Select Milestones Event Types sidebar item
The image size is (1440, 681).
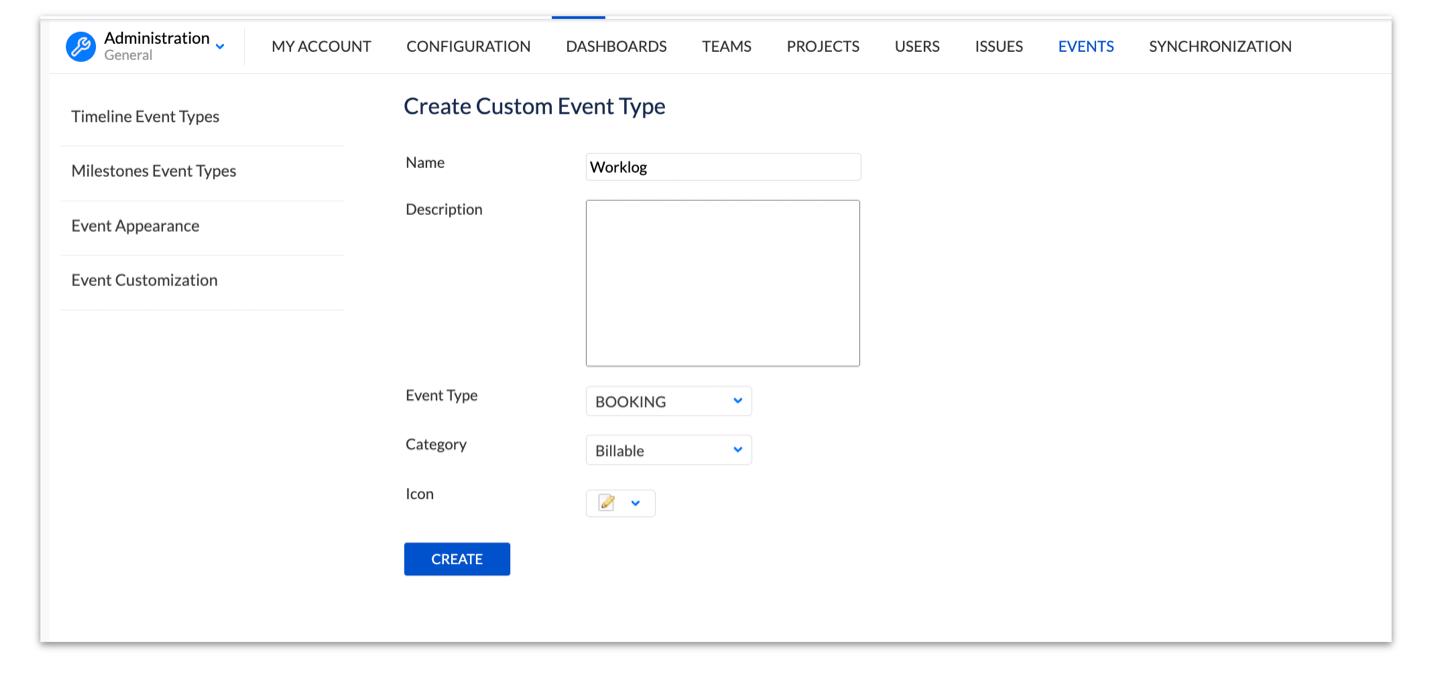[x=154, y=171]
